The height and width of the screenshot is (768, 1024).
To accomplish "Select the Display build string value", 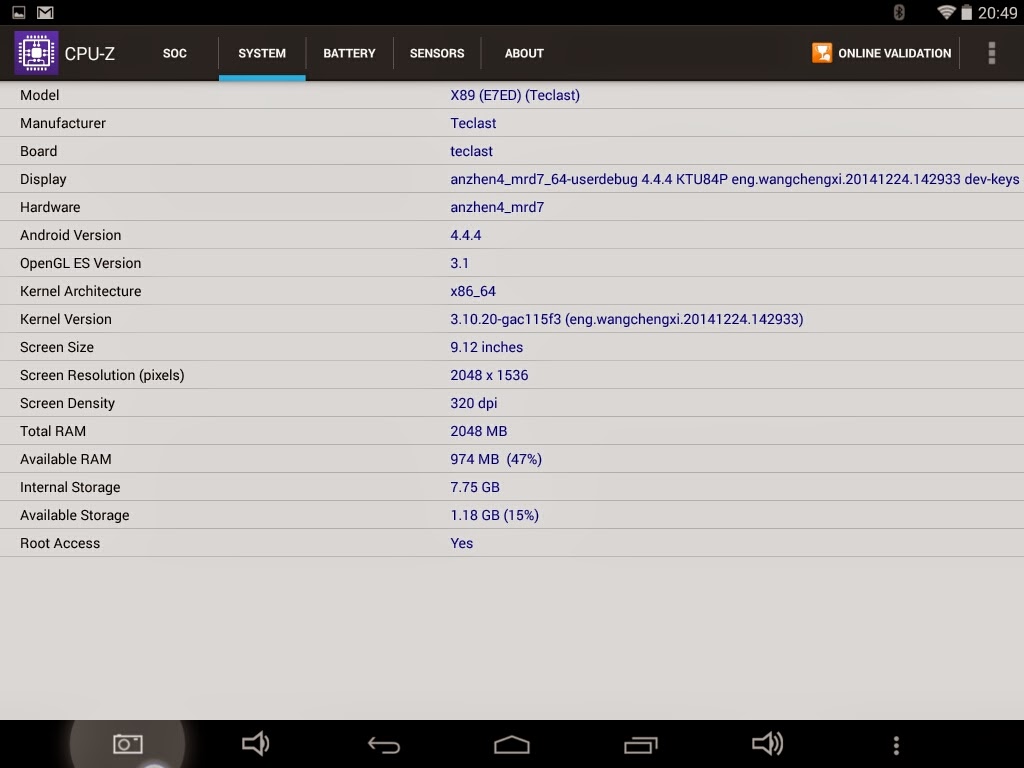I will pos(734,179).
